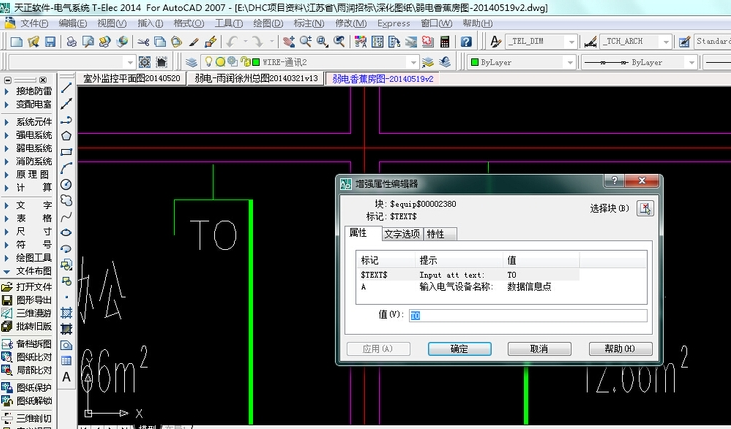Select the Circle draw tool

click(x=66, y=184)
